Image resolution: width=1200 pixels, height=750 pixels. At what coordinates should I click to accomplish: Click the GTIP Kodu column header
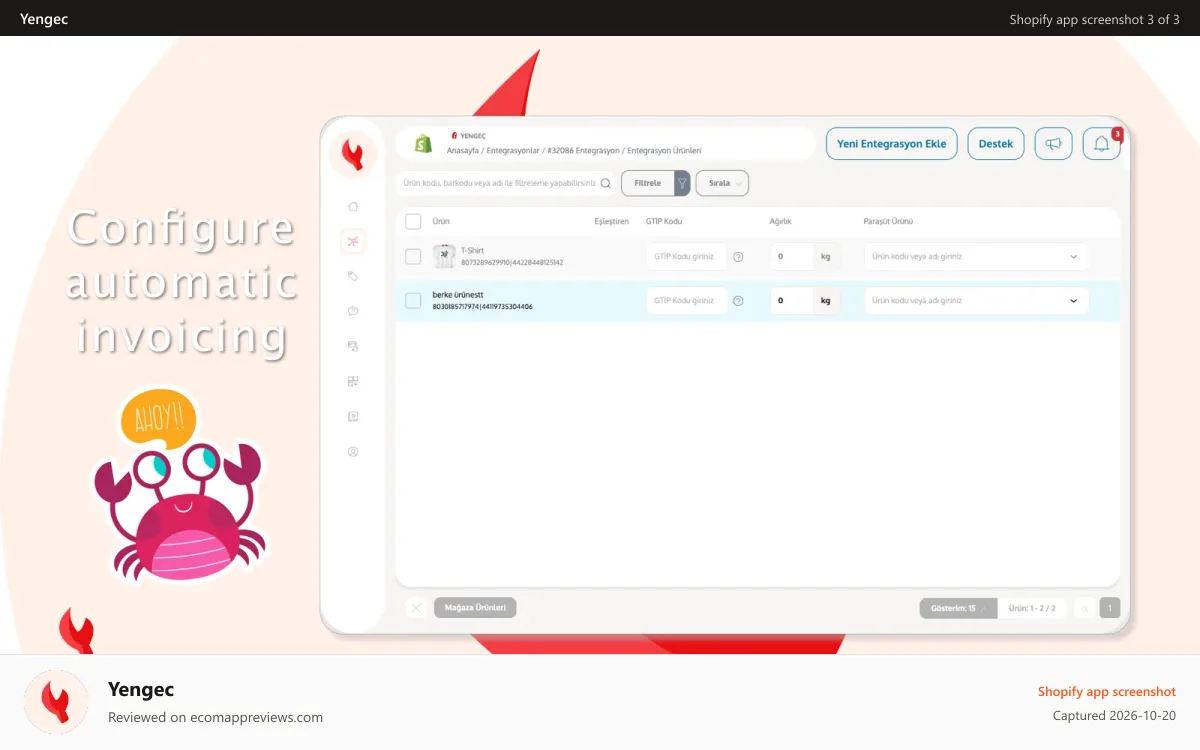[x=664, y=221]
